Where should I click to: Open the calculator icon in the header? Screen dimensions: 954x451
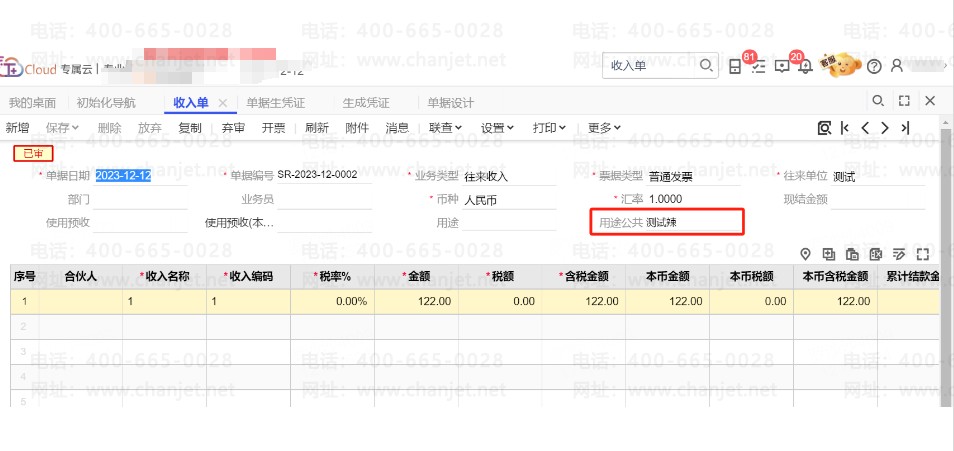(735, 66)
